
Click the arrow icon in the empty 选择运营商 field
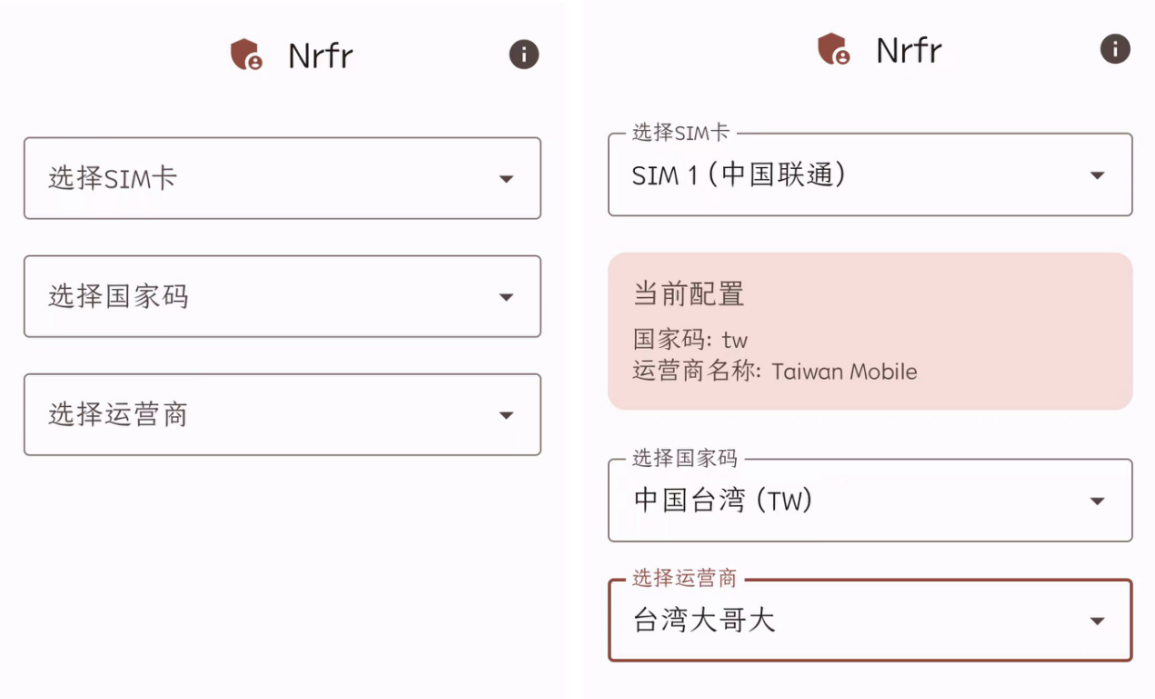(506, 415)
